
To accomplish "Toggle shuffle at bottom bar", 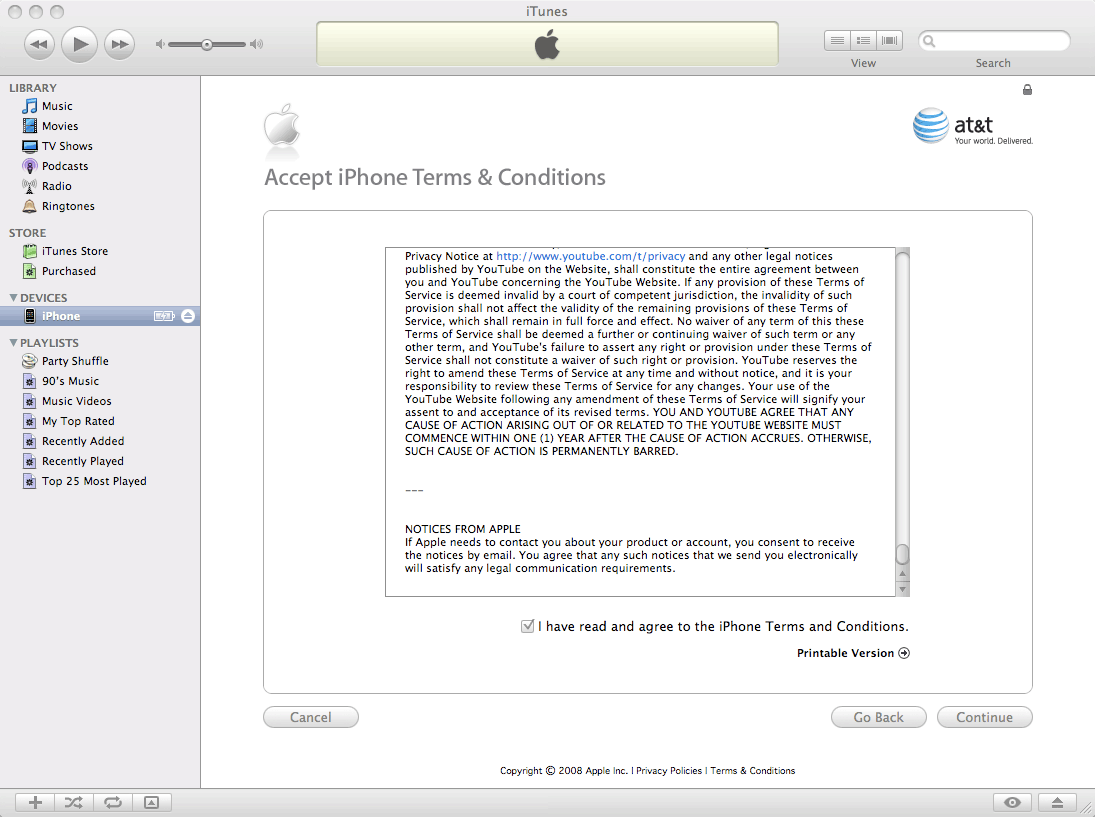I will [x=74, y=802].
